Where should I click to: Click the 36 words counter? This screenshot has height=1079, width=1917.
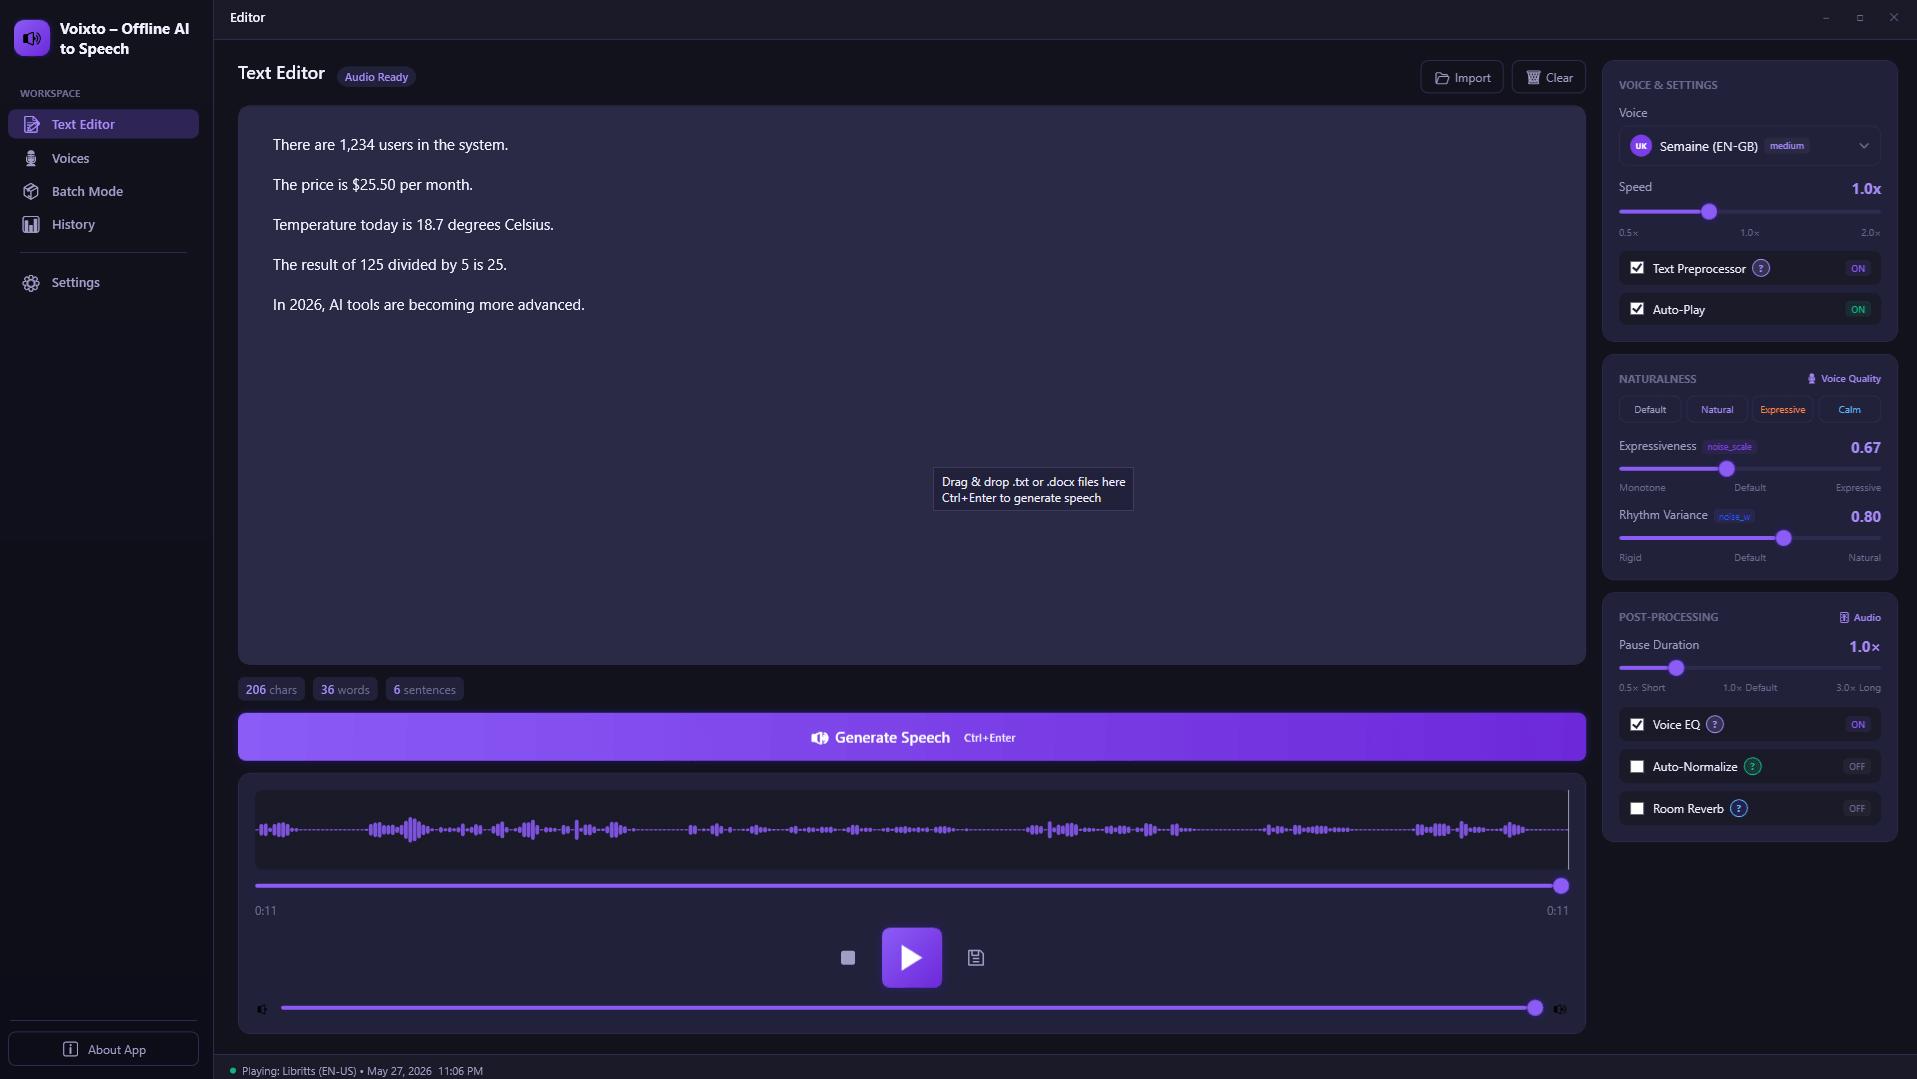coord(345,690)
